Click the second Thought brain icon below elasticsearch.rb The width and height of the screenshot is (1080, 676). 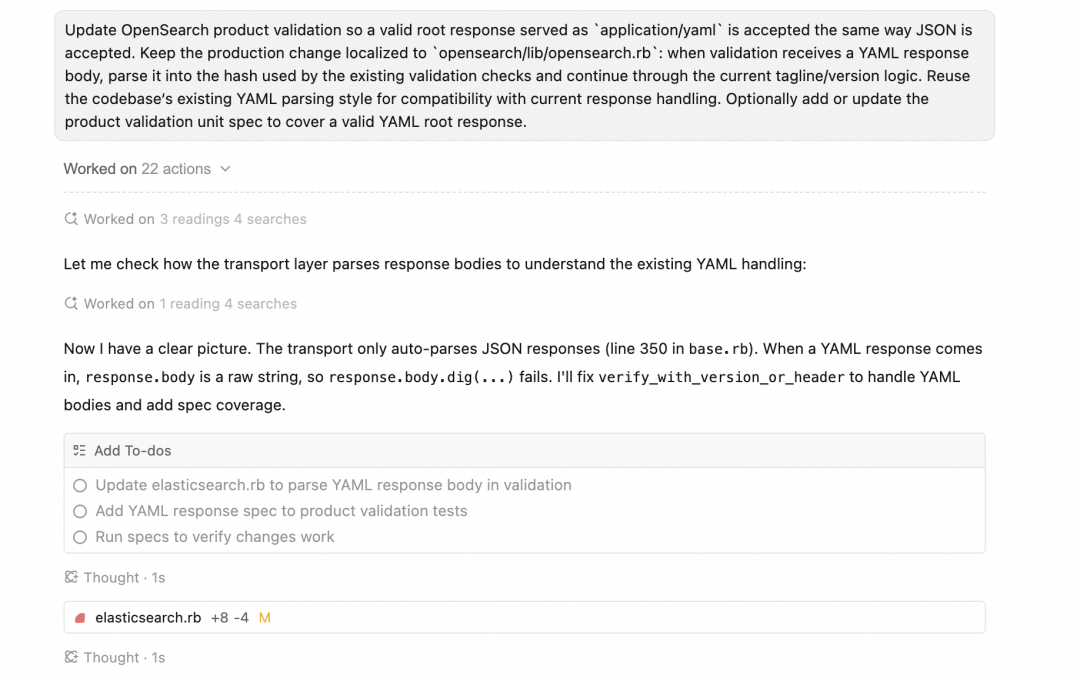[71, 657]
